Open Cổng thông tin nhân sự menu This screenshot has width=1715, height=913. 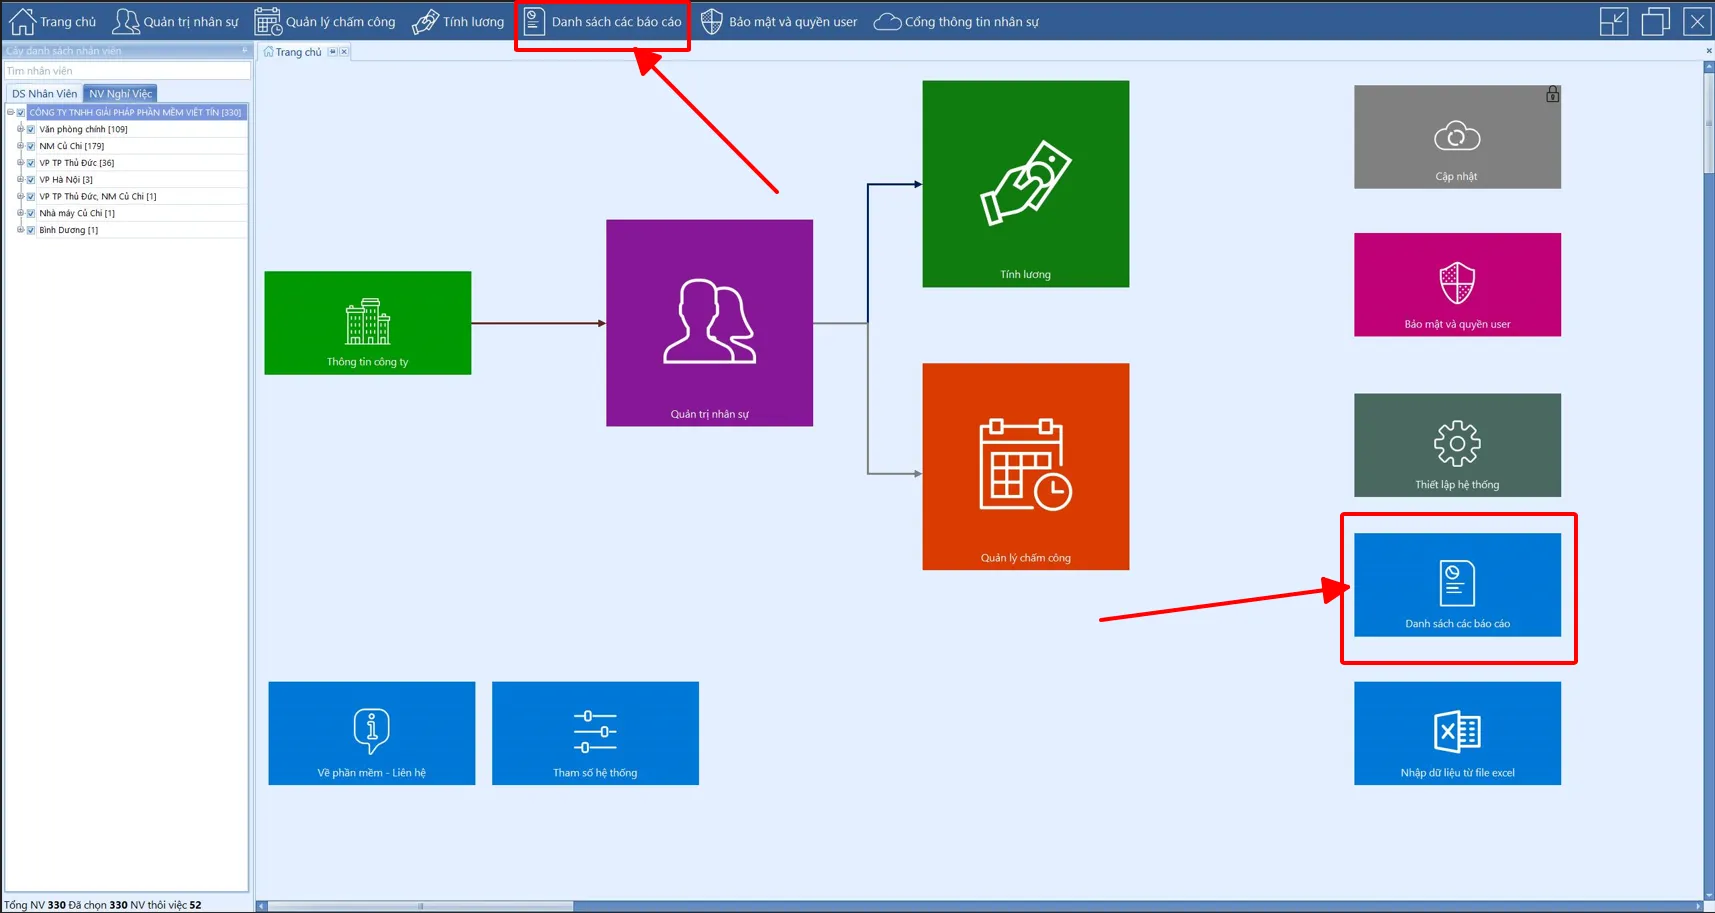click(956, 21)
